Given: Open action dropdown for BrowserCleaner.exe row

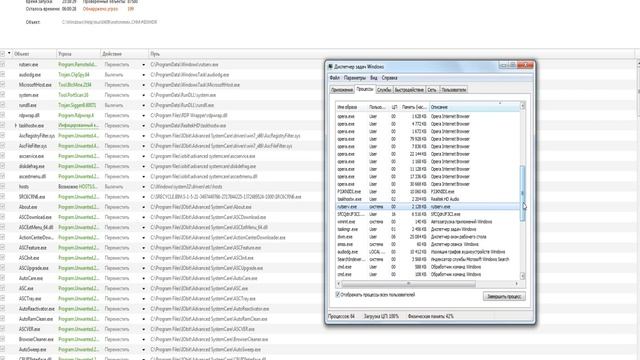Looking at the screenshot, I should (x=143, y=339).
